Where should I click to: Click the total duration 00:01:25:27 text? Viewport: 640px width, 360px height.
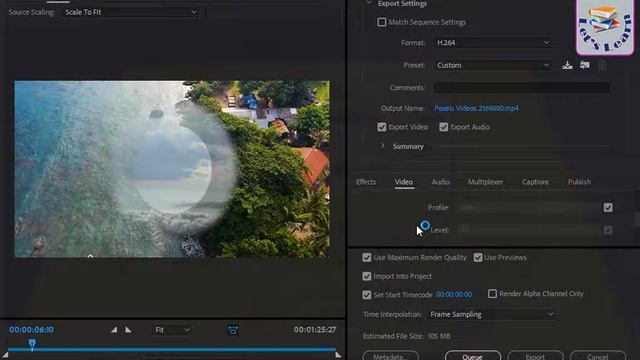click(x=315, y=329)
